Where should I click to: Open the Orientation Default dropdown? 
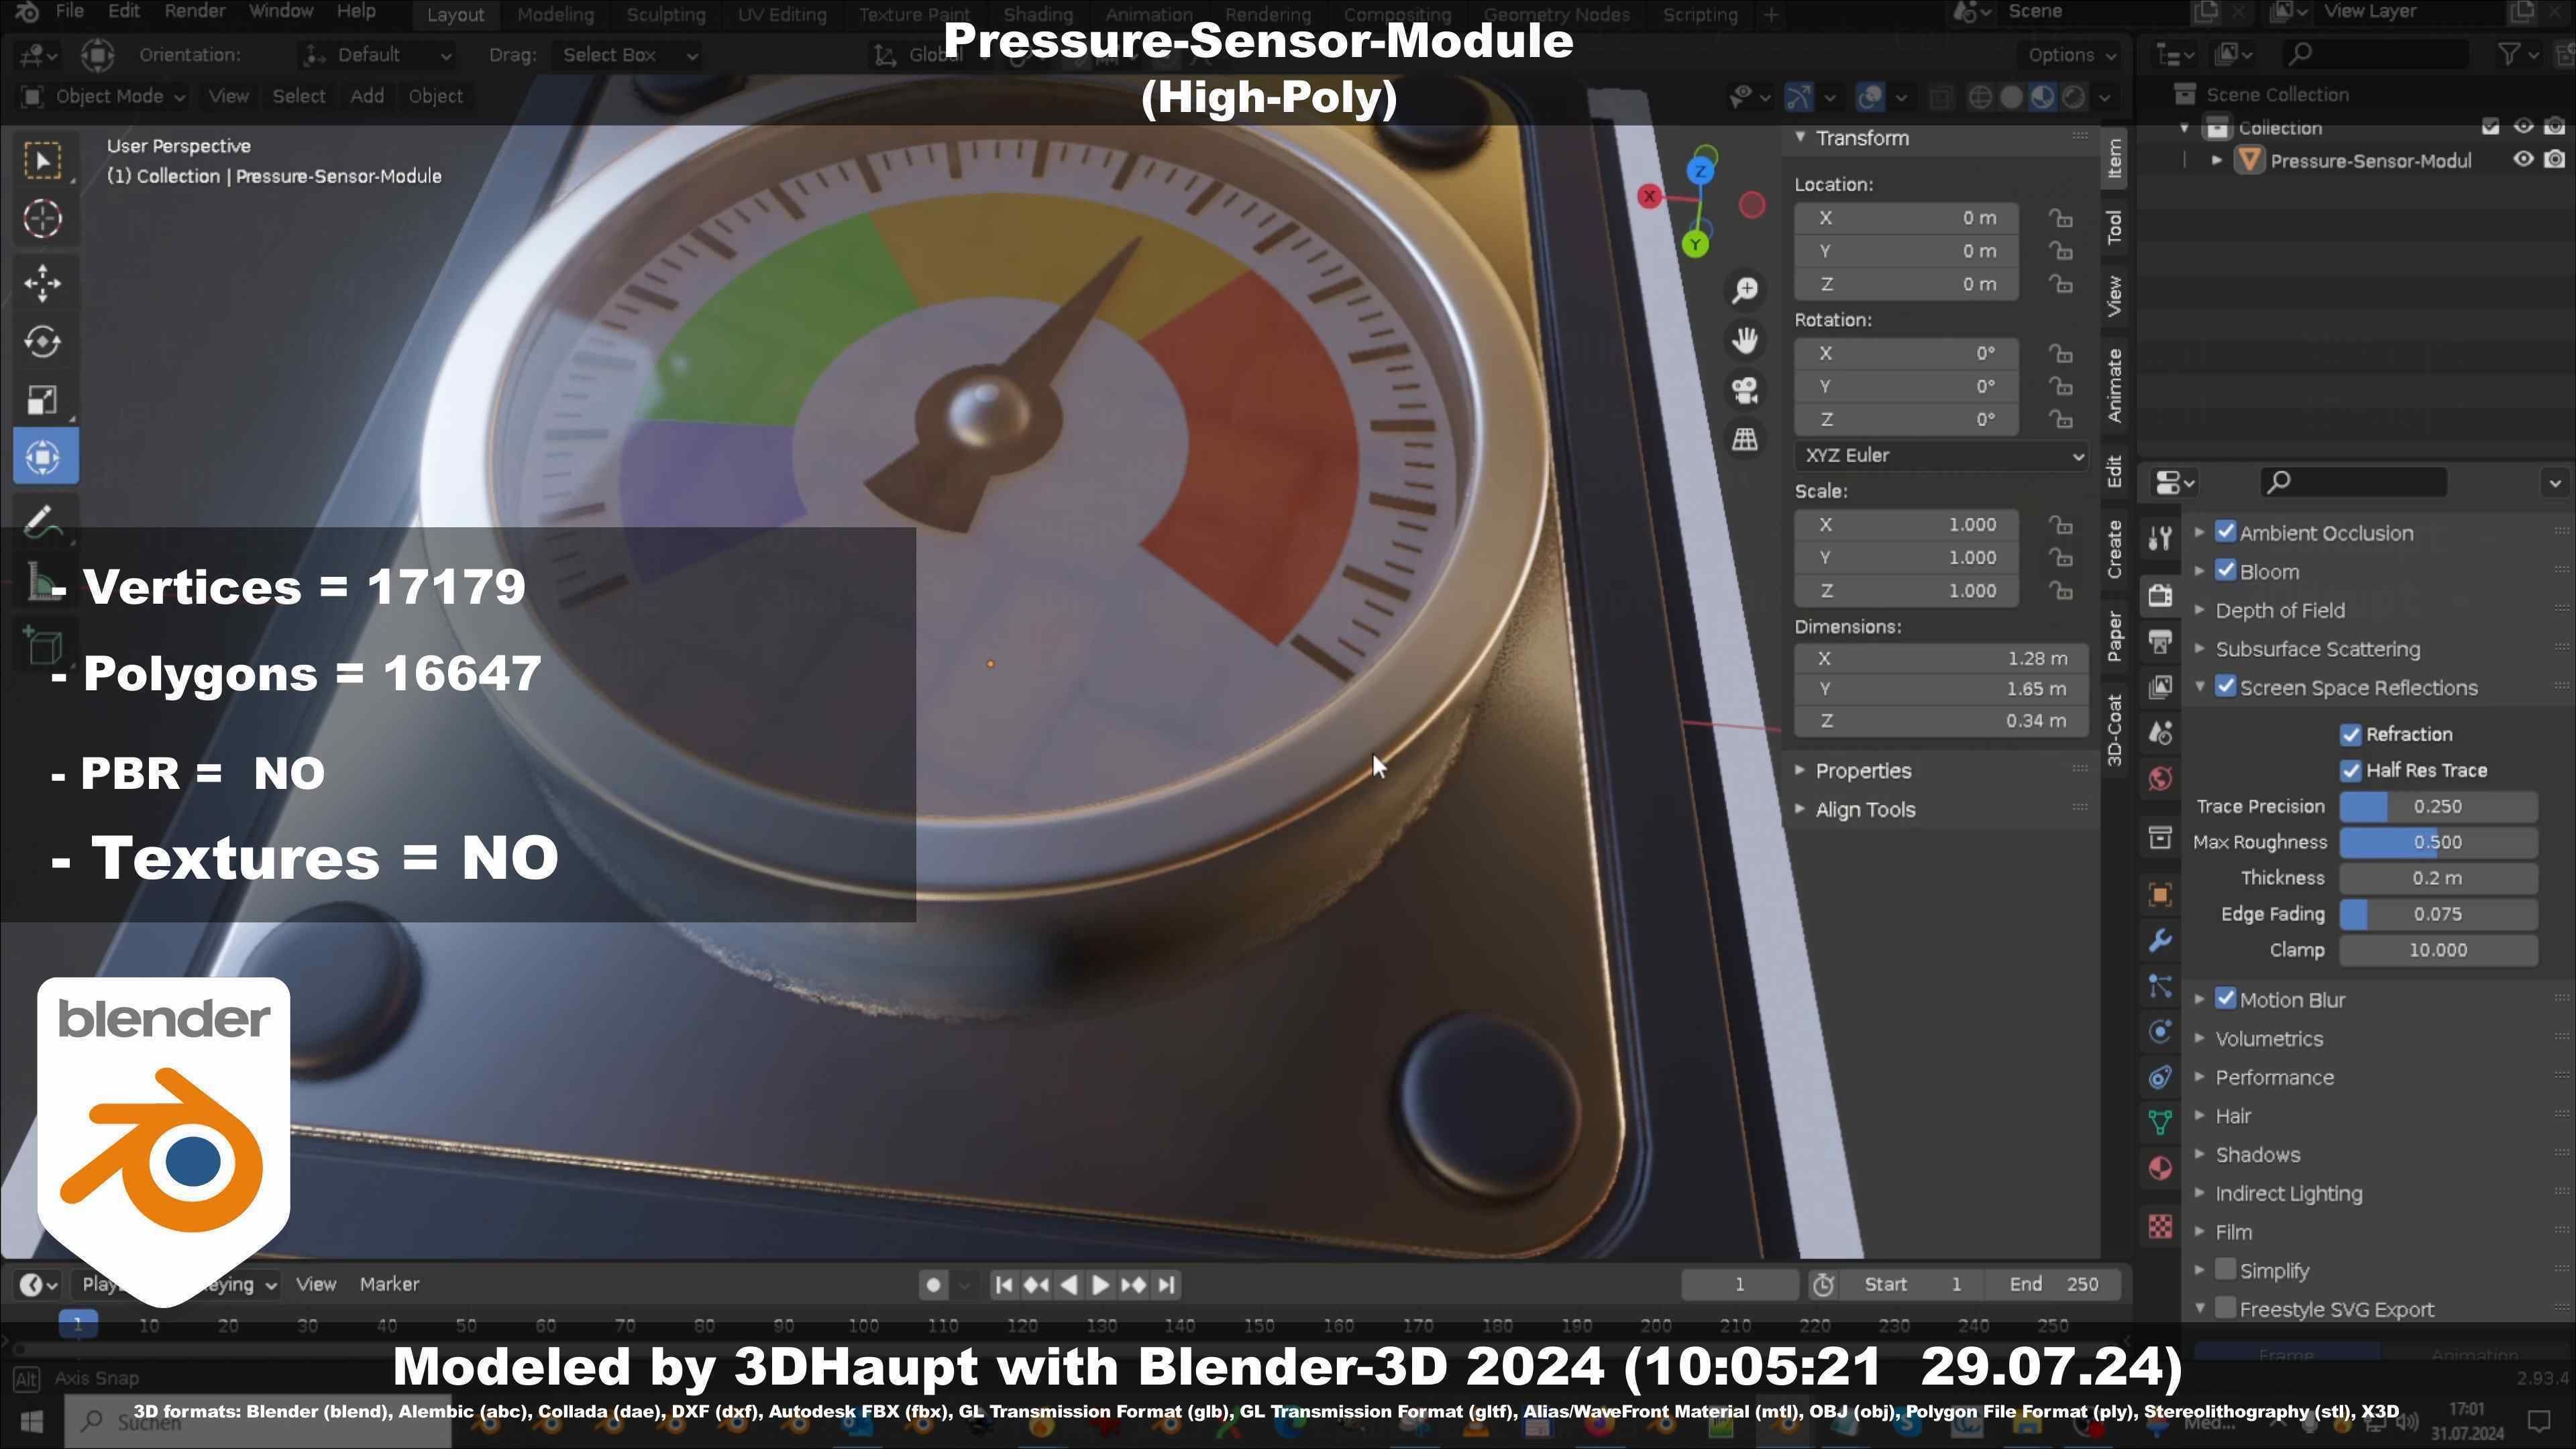378,55
